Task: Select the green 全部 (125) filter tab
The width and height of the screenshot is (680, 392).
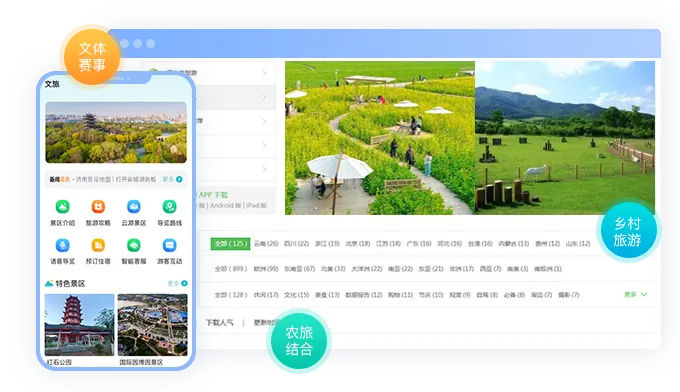Action: [230, 244]
